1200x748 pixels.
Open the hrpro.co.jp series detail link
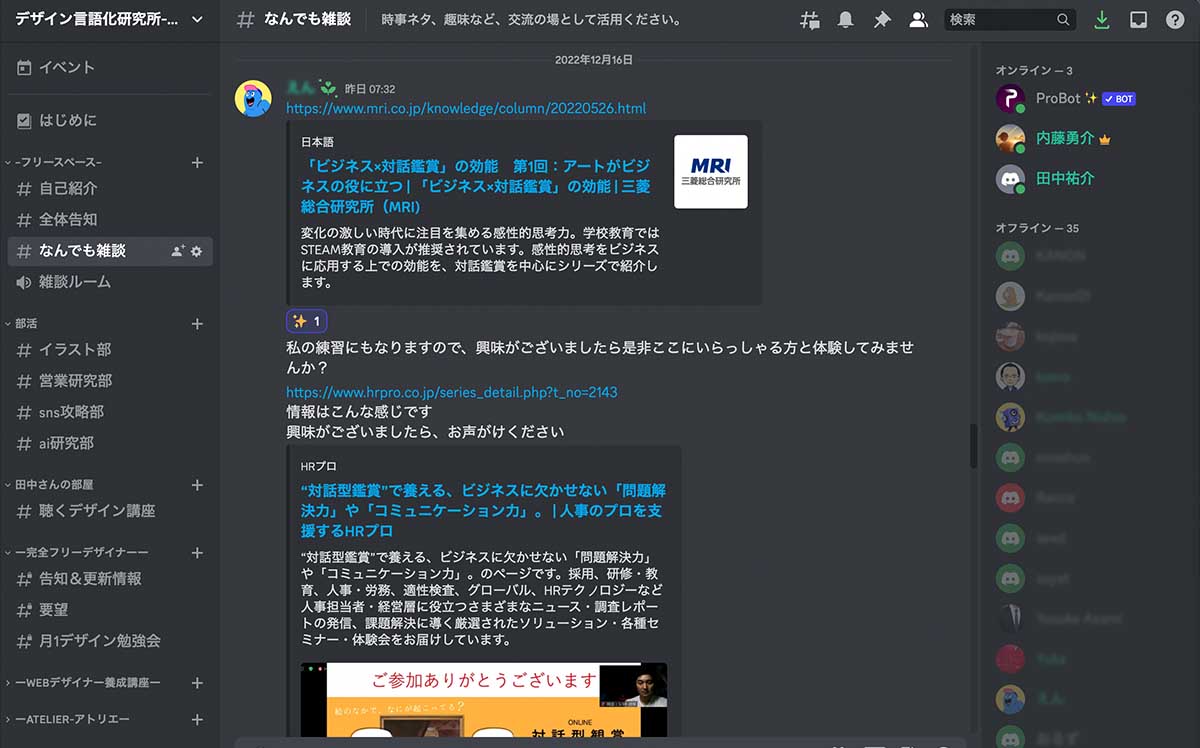(x=451, y=392)
